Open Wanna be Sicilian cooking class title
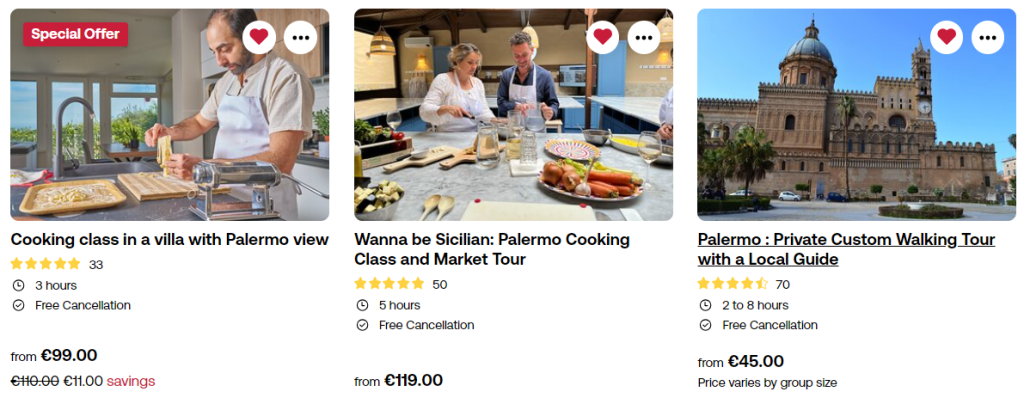The height and width of the screenshot is (404, 1024). tap(492, 250)
